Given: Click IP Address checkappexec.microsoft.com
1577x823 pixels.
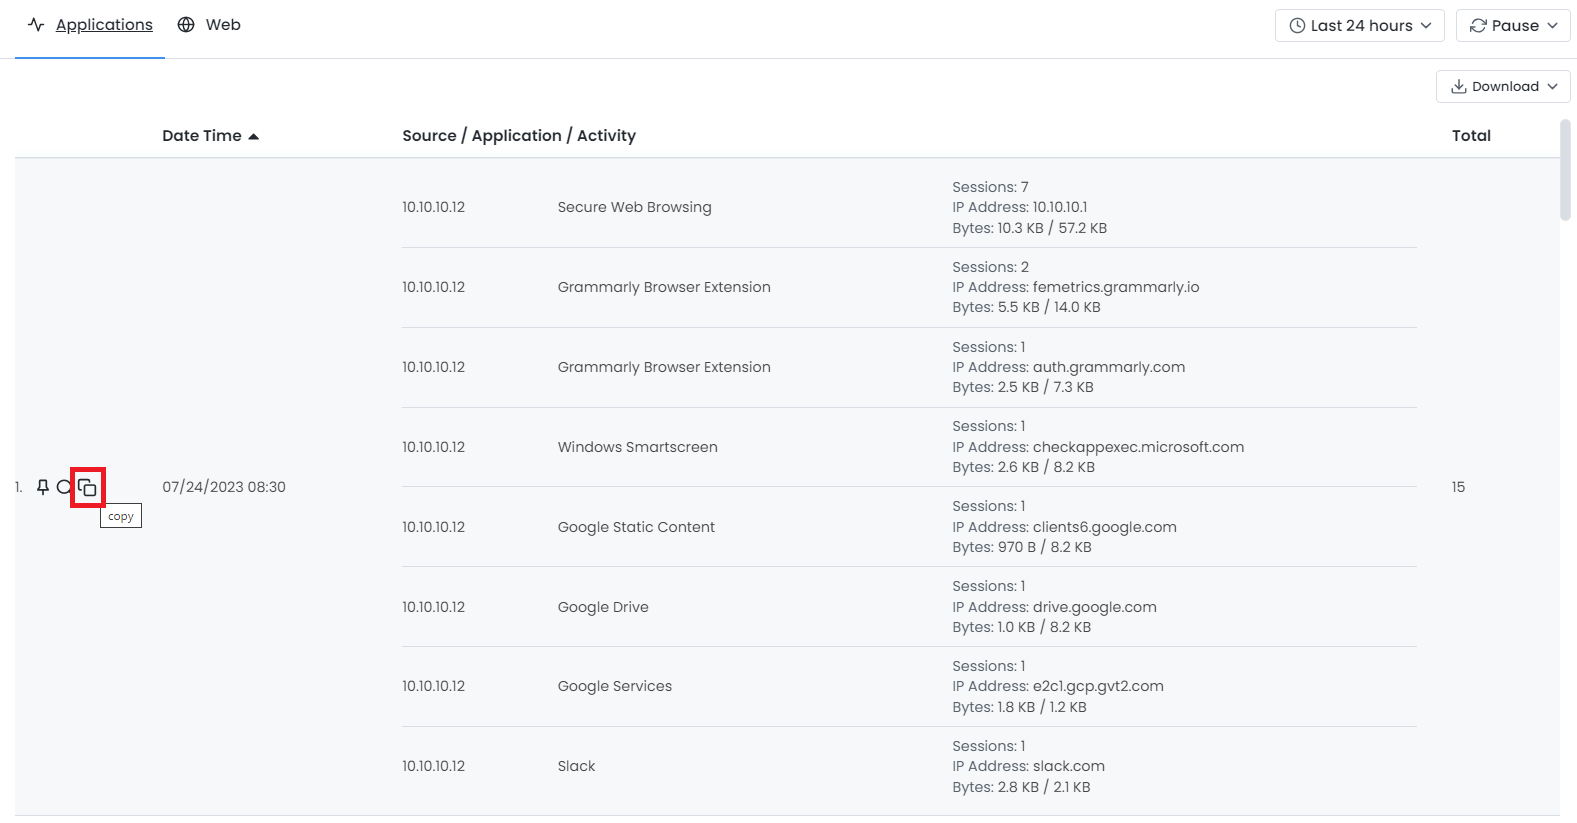Looking at the screenshot, I should [x=1098, y=447].
